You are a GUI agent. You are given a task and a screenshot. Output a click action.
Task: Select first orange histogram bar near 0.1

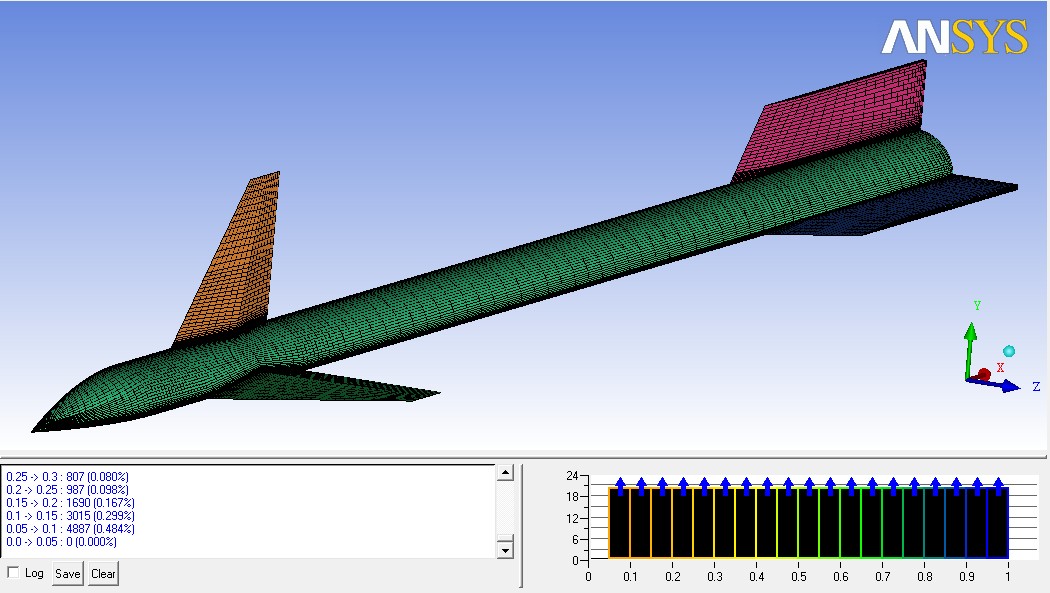(x=619, y=522)
